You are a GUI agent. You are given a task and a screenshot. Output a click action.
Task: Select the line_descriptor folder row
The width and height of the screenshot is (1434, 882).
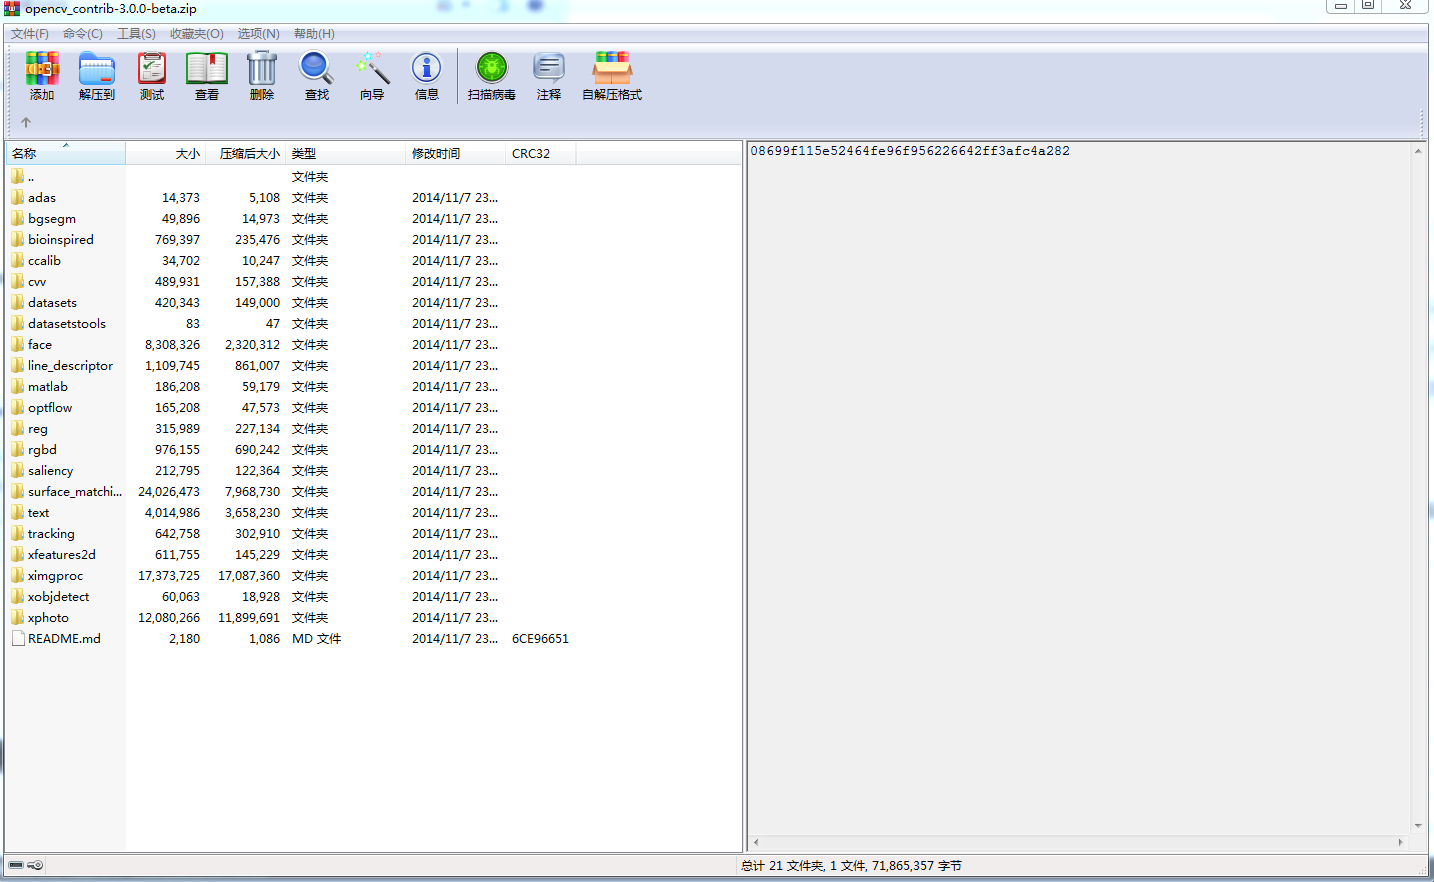(291, 365)
